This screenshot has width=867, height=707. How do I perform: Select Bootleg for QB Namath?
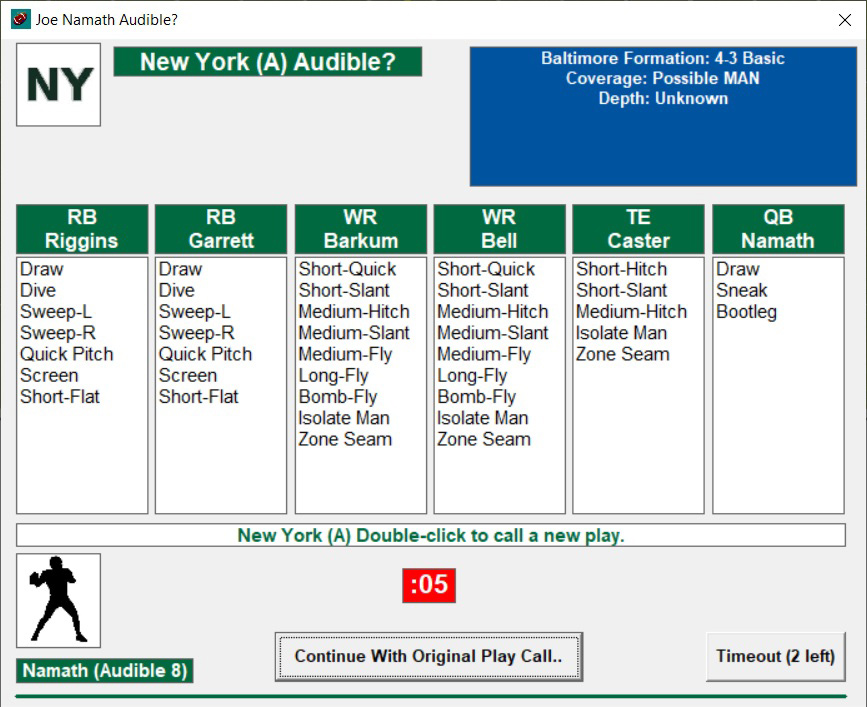point(746,312)
